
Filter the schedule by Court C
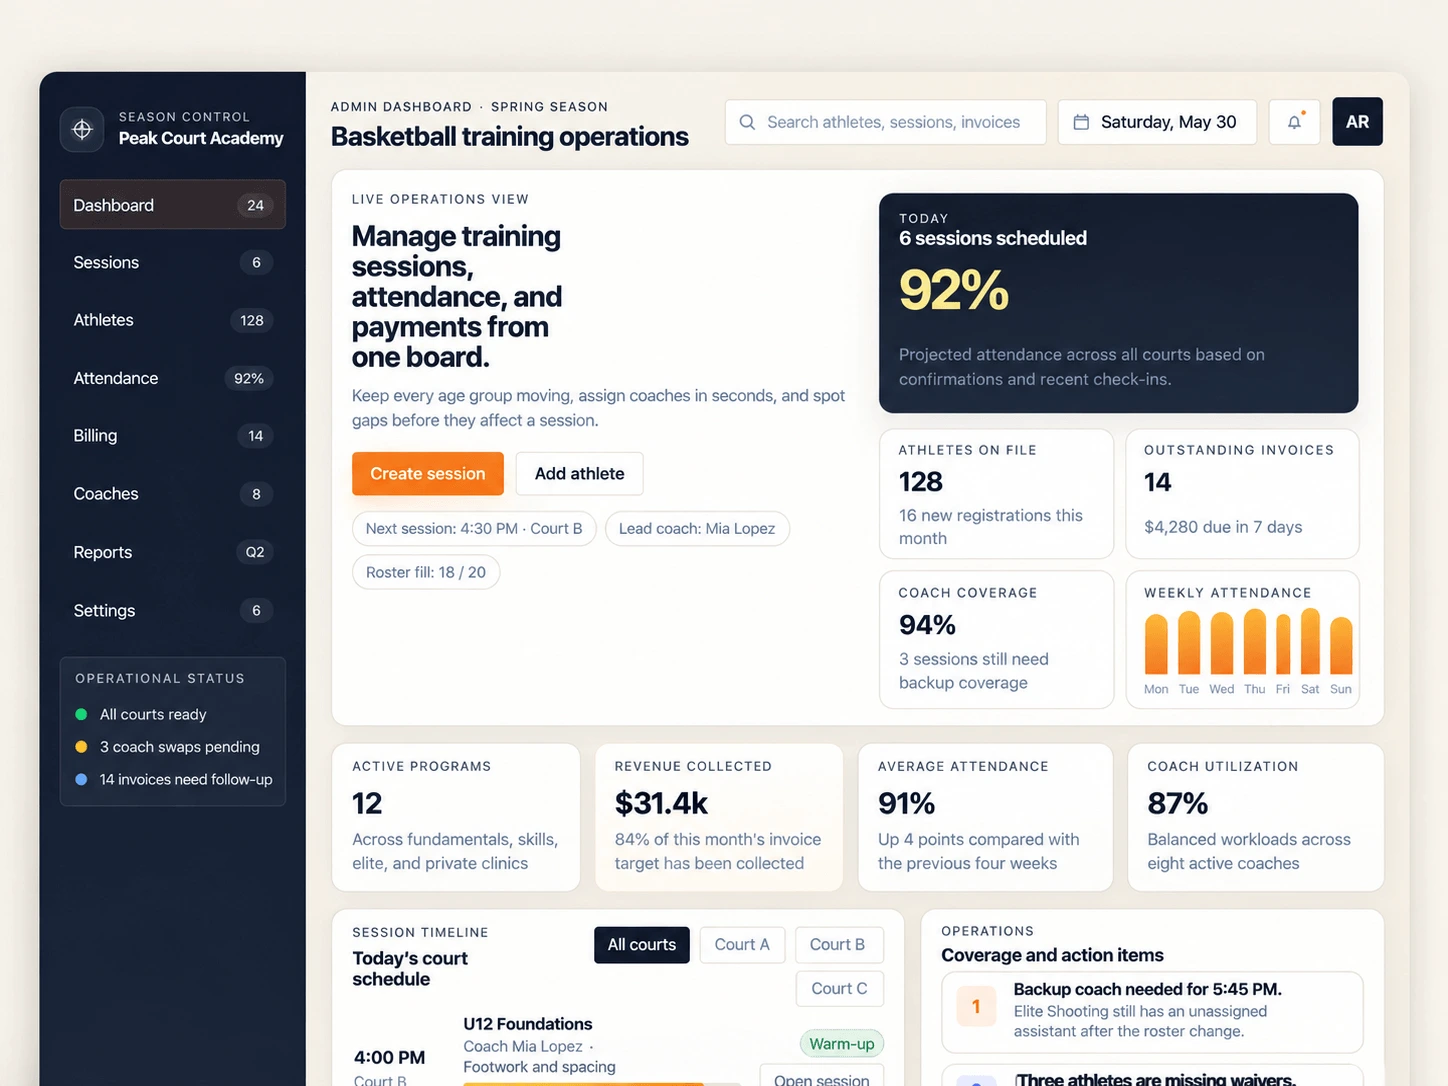[x=839, y=989]
